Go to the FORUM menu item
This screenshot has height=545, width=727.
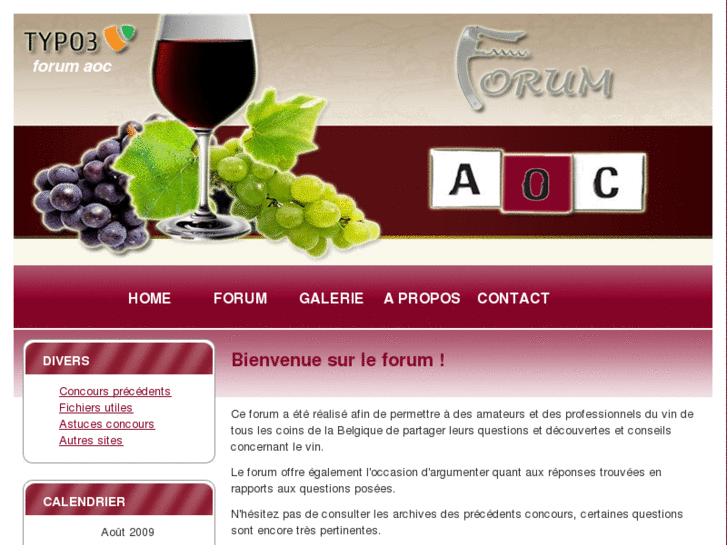click(240, 298)
